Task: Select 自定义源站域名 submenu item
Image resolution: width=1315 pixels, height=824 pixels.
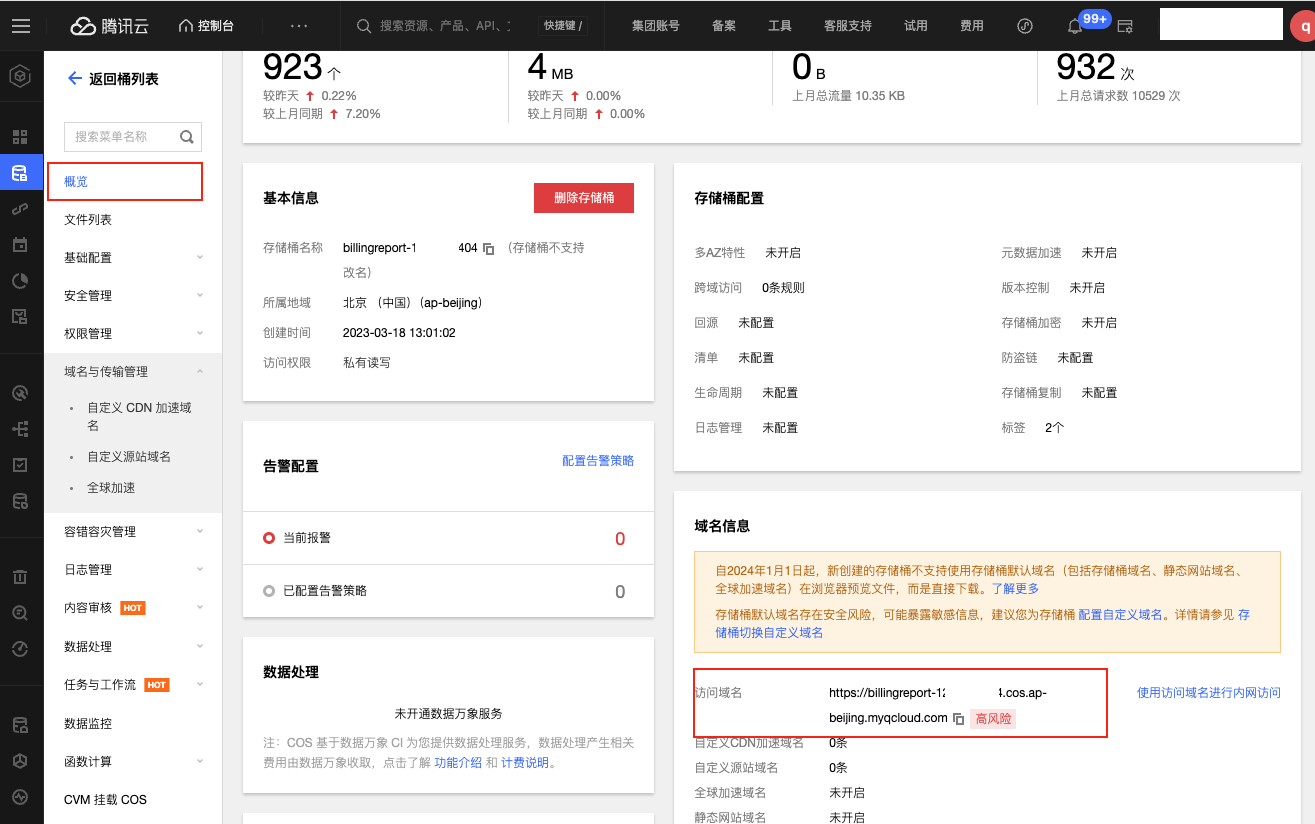Action: click(129, 456)
